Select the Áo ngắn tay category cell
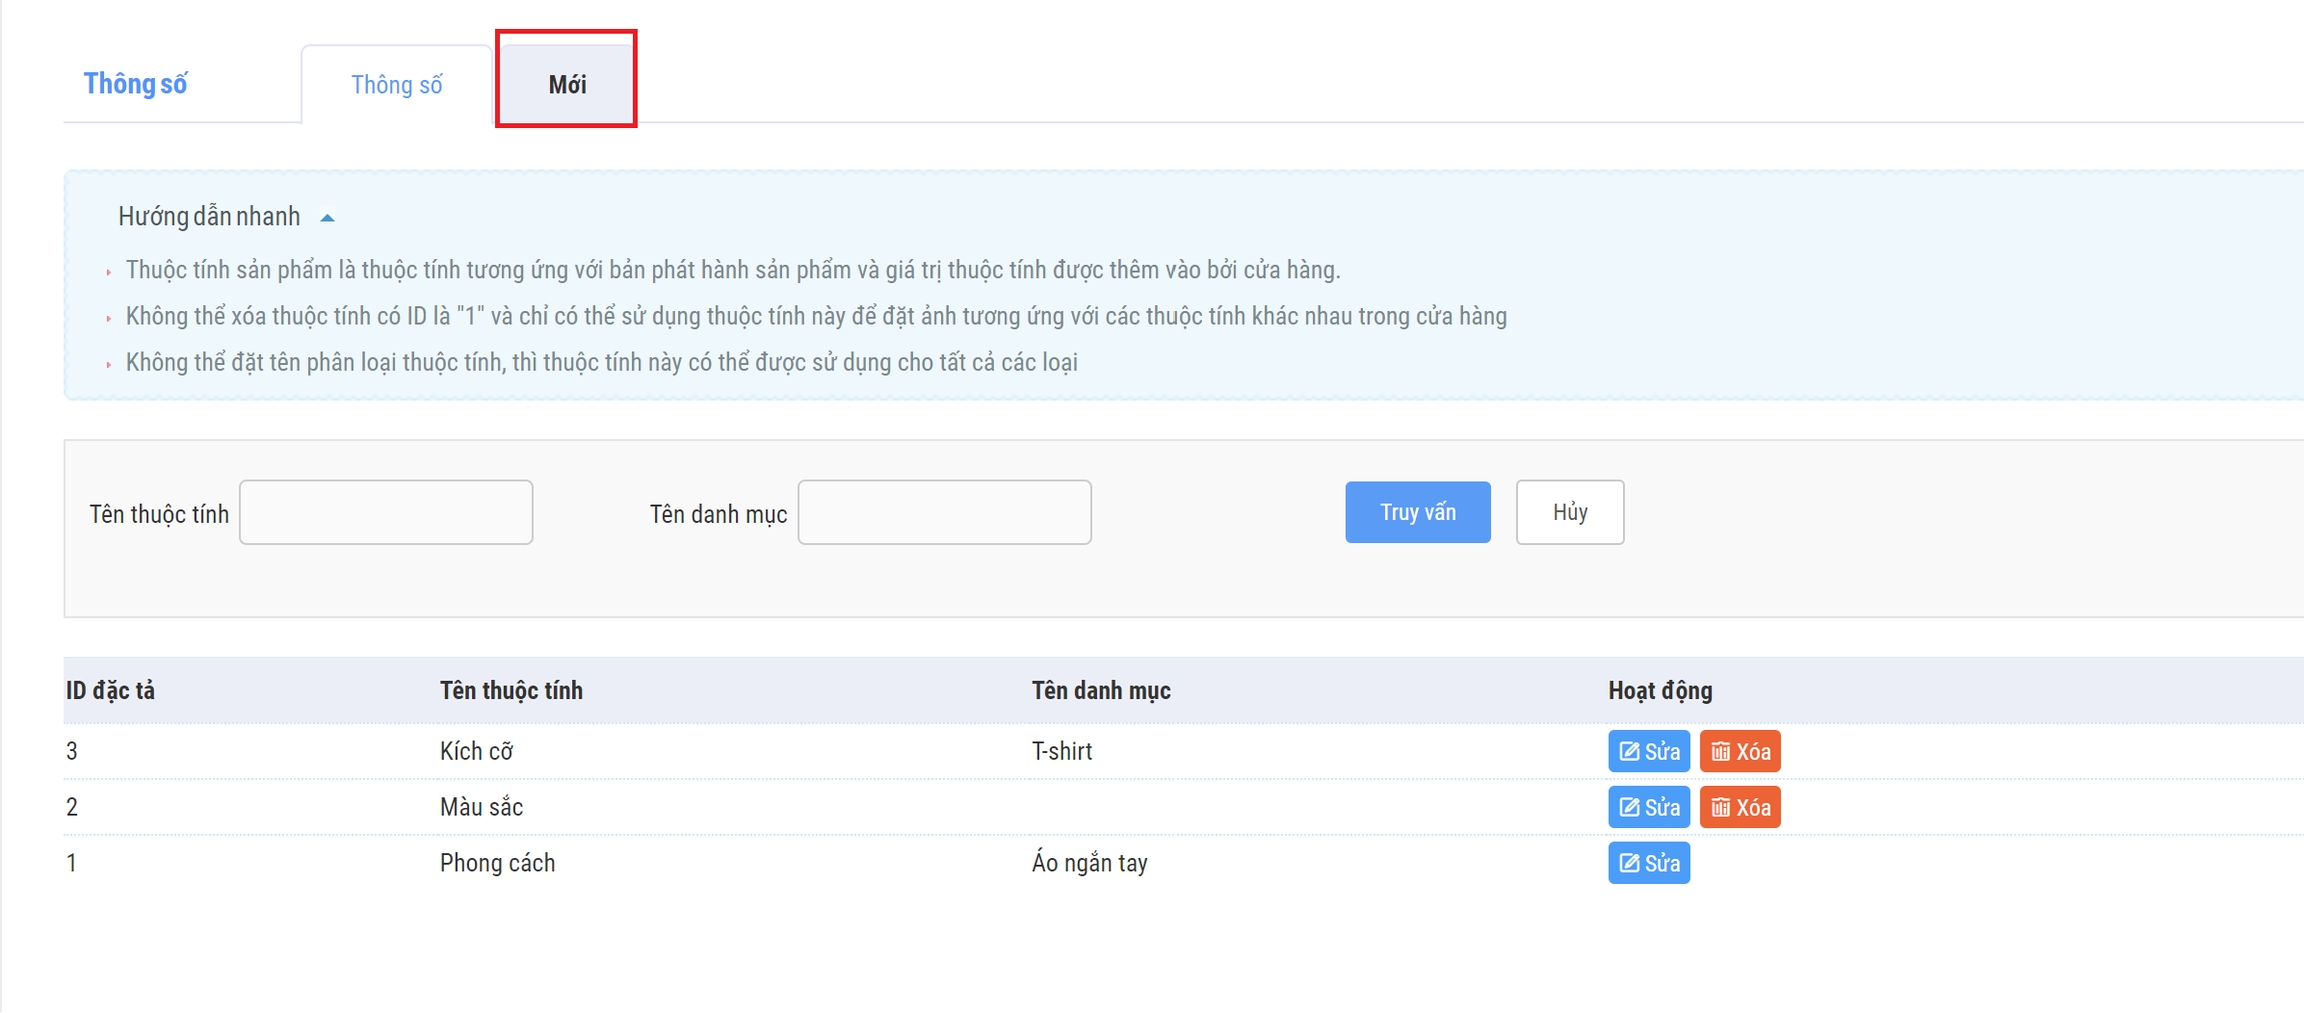 pos(1089,864)
